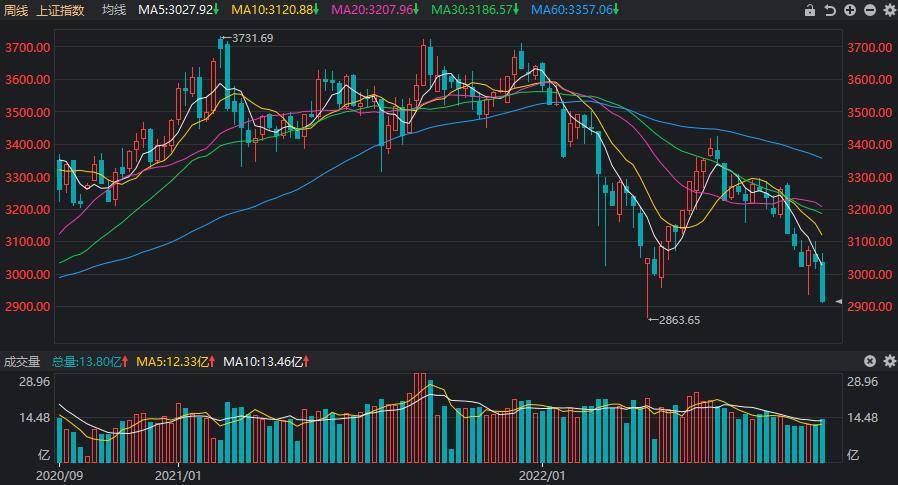Zoom out with the minus icon
Viewport: 898px width, 485px height.
(870, 10)
